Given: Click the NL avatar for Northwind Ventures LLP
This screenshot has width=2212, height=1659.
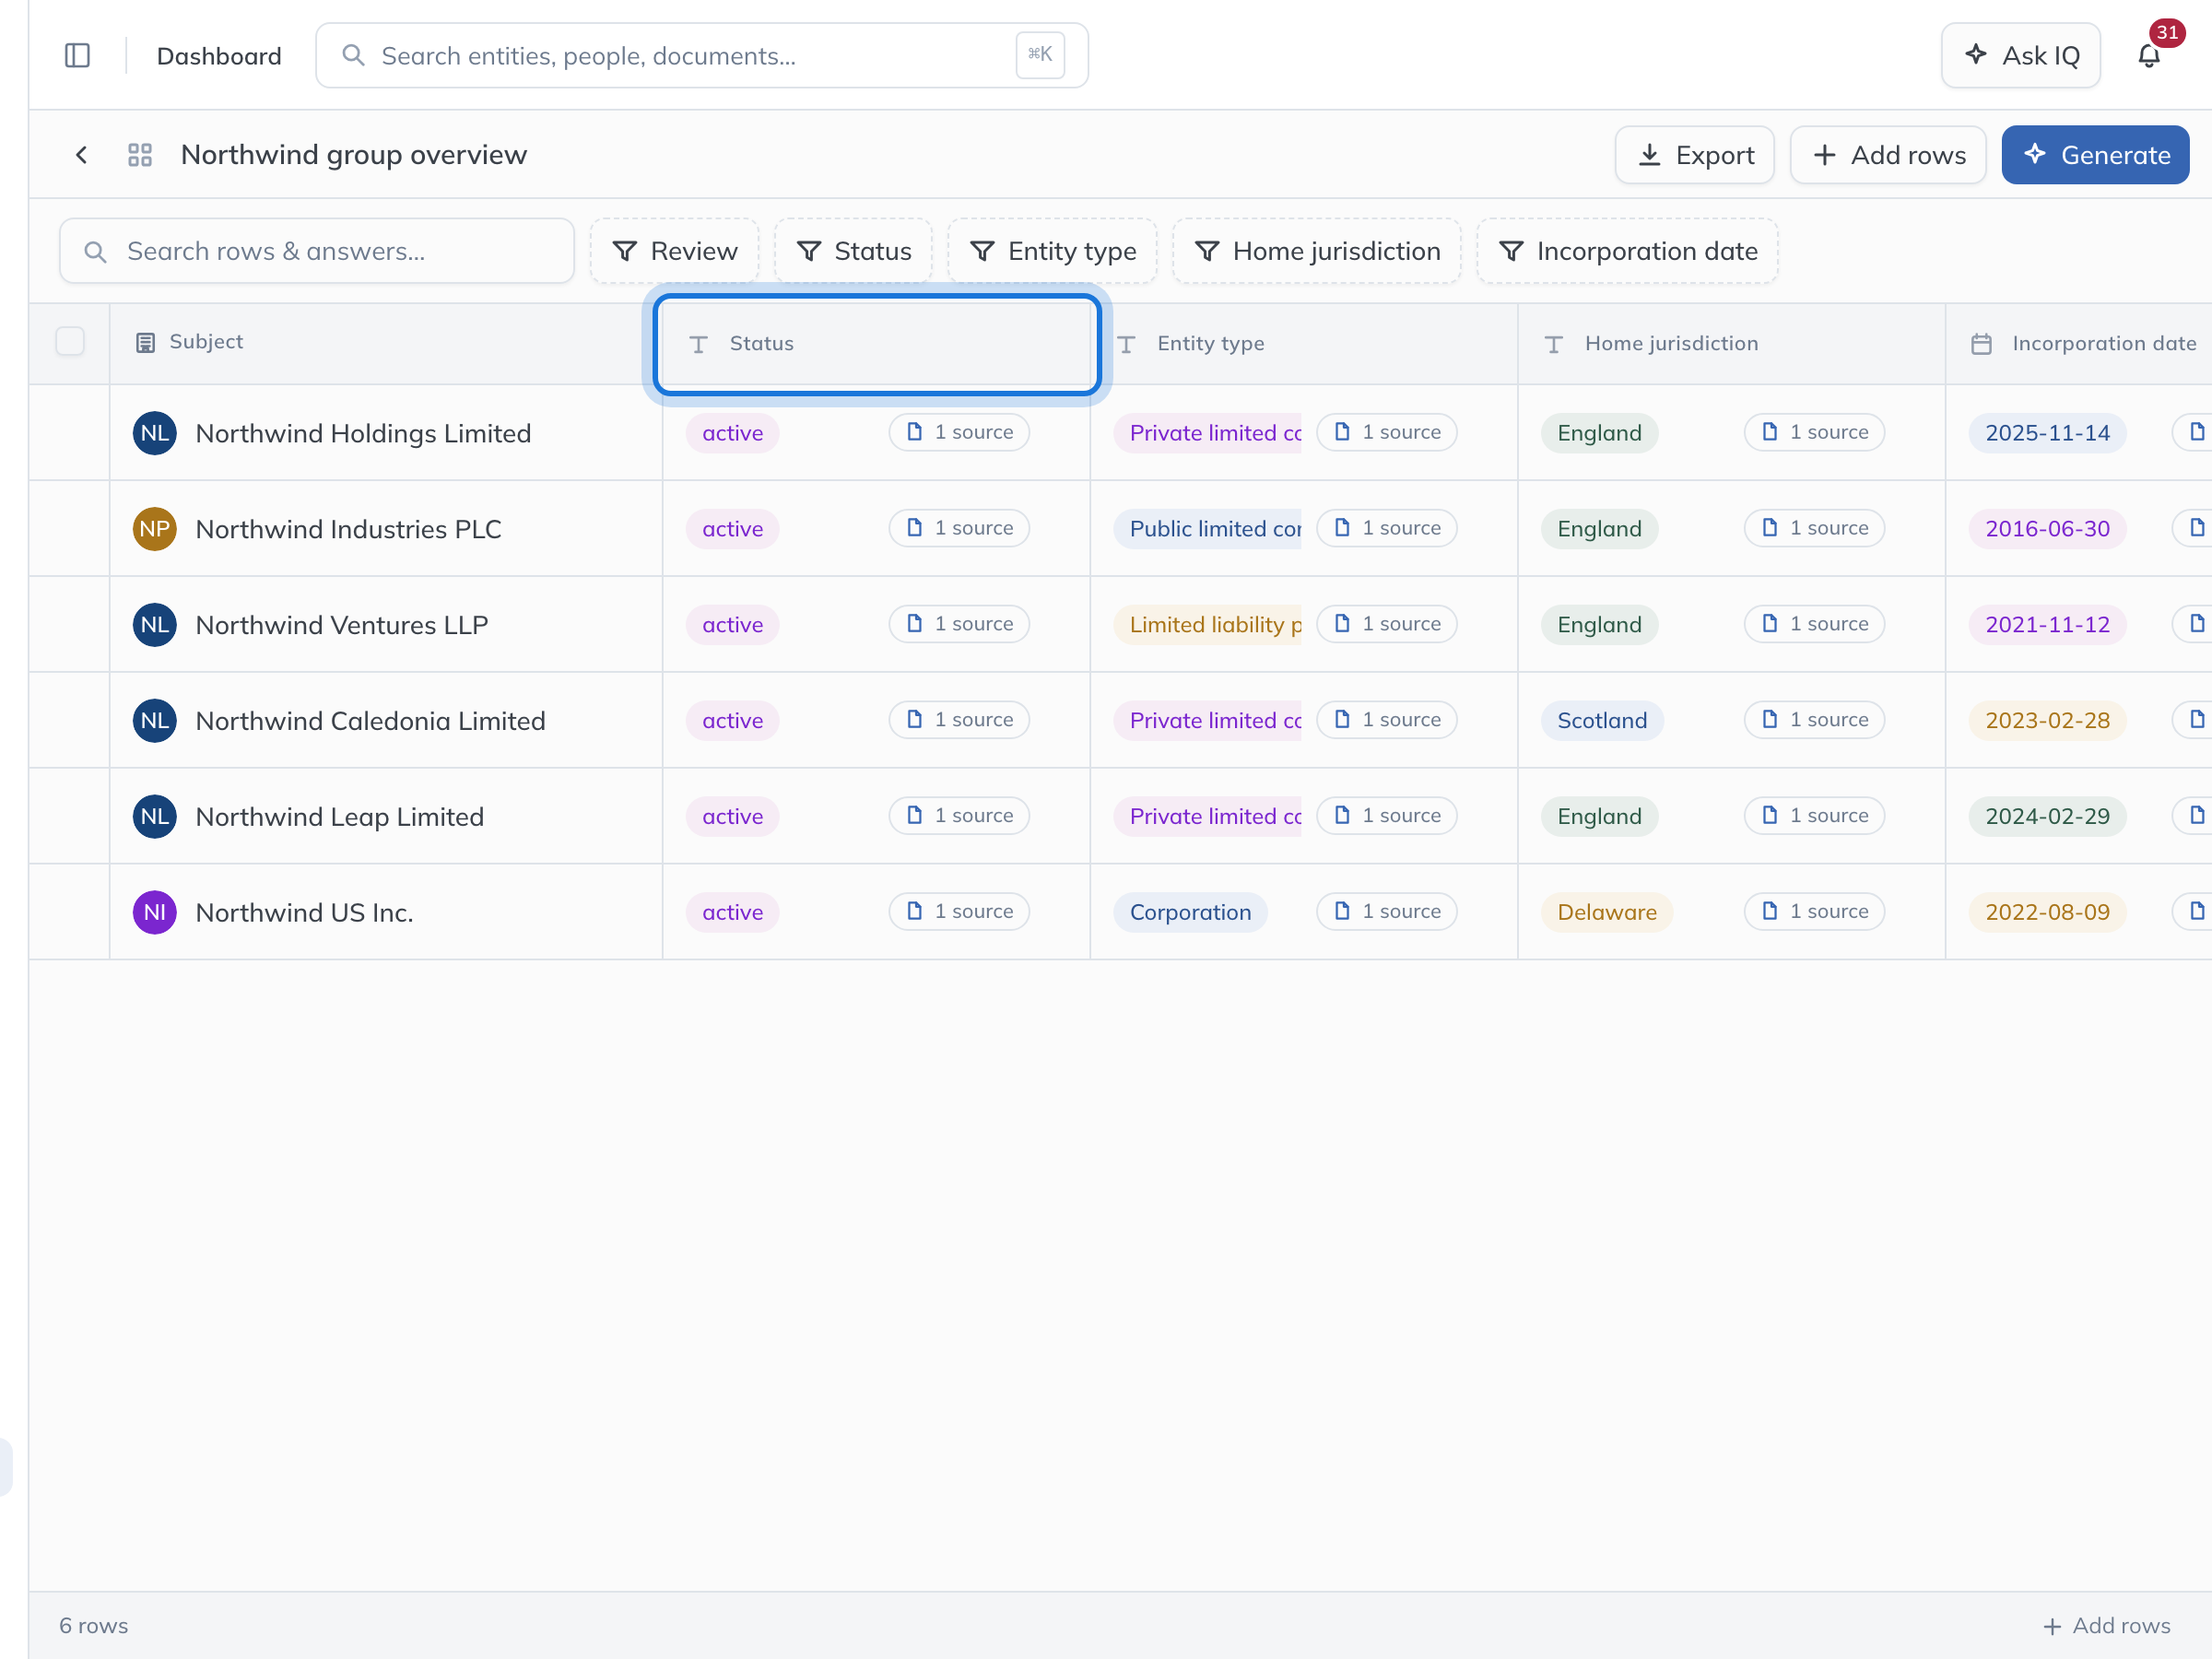Looking at the screenshot, I should pos(155,625).
